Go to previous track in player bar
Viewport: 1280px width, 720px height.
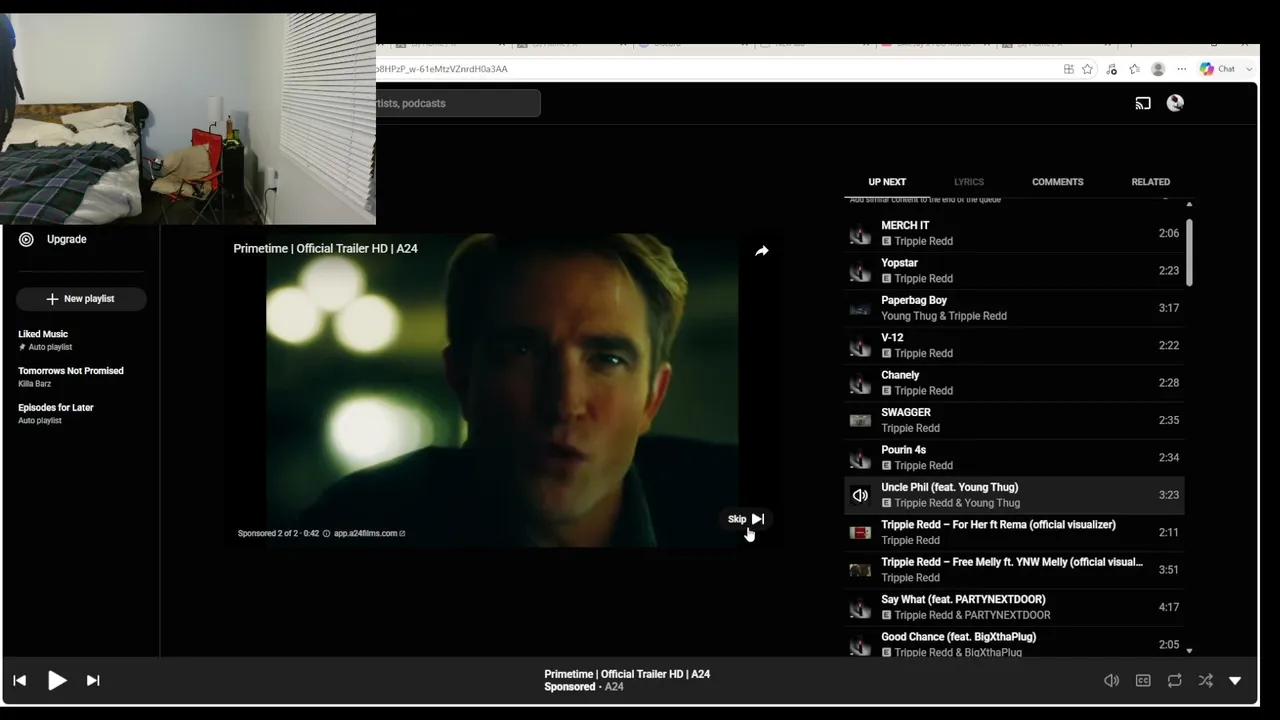tap(20, 680)
